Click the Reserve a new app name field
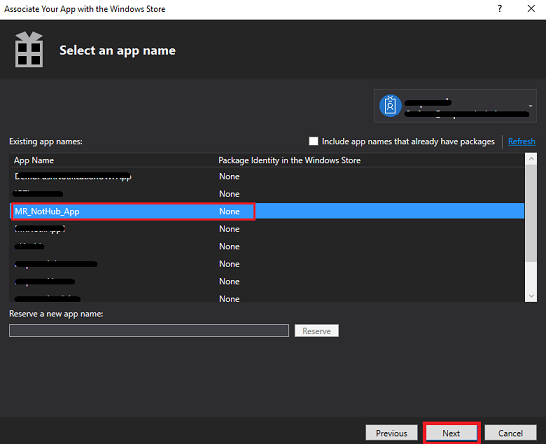The height and width of the screenshot is (444, 546). coord(149,330)
